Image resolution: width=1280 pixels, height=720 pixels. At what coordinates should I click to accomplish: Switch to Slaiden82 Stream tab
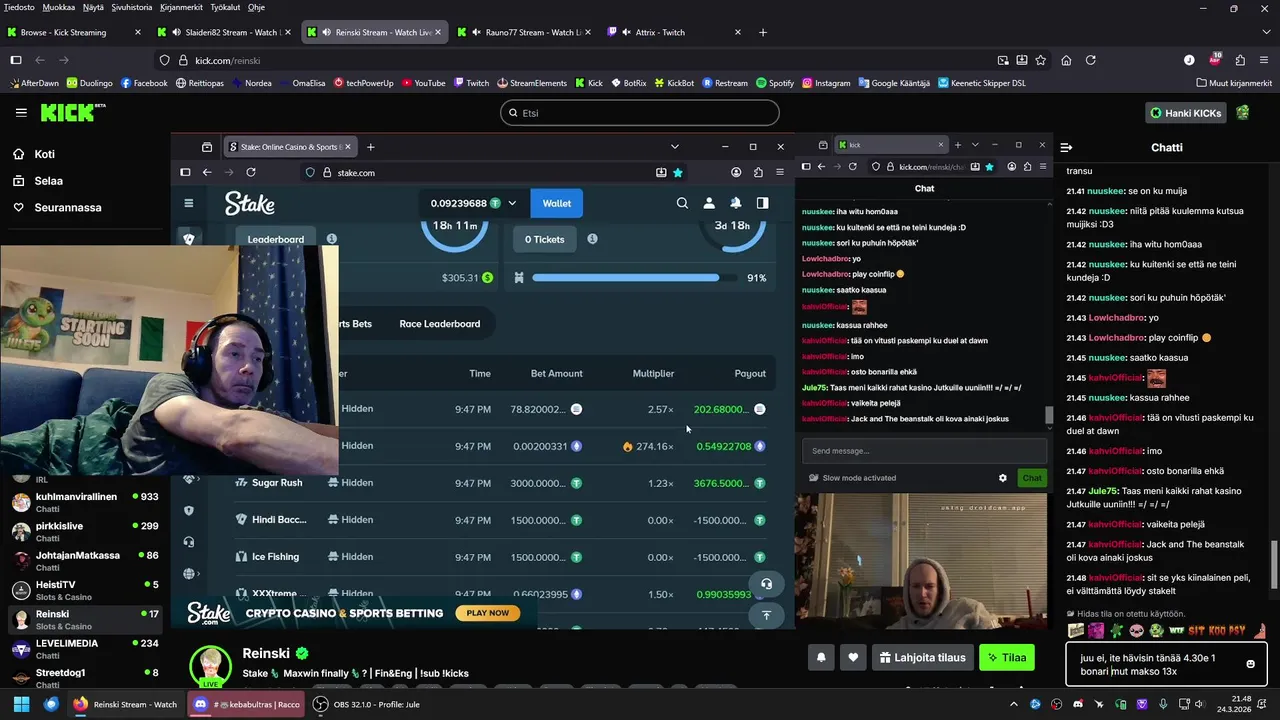(x=224, y=32)
